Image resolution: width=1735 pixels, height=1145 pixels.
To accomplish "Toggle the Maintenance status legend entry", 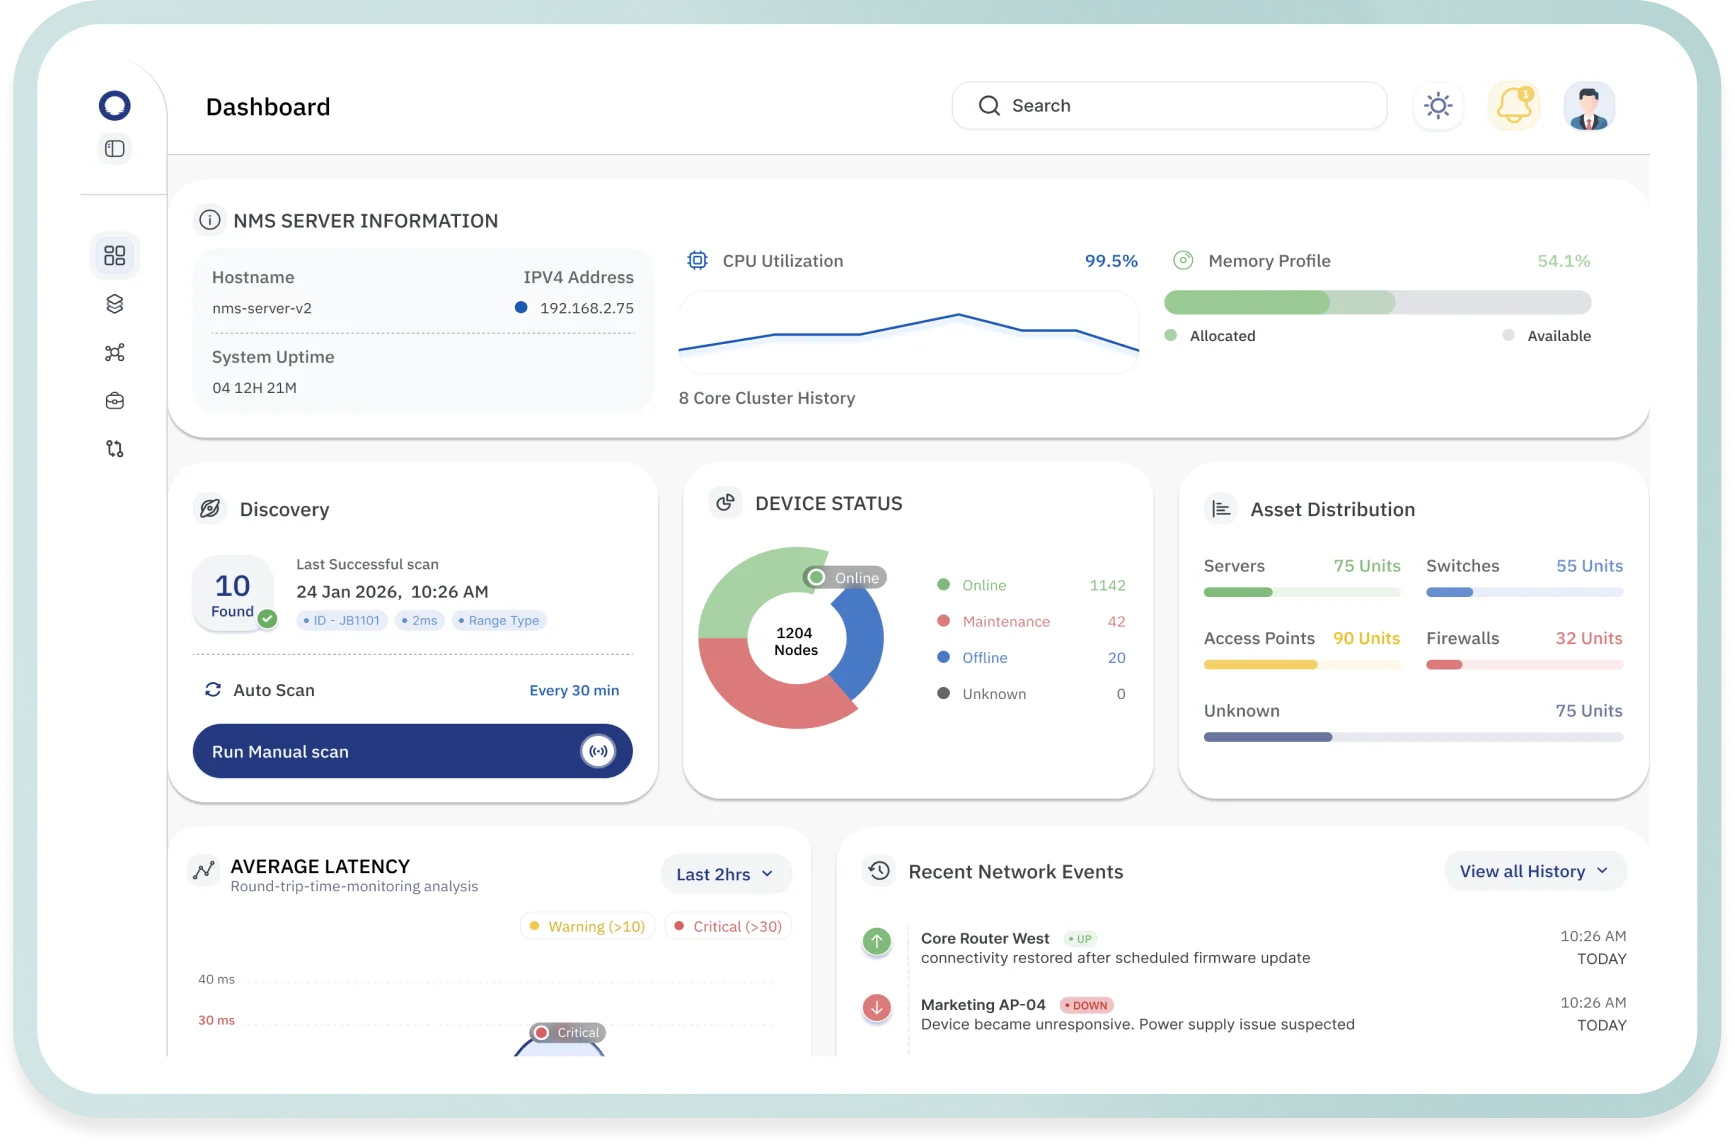I will (1031, 621).
